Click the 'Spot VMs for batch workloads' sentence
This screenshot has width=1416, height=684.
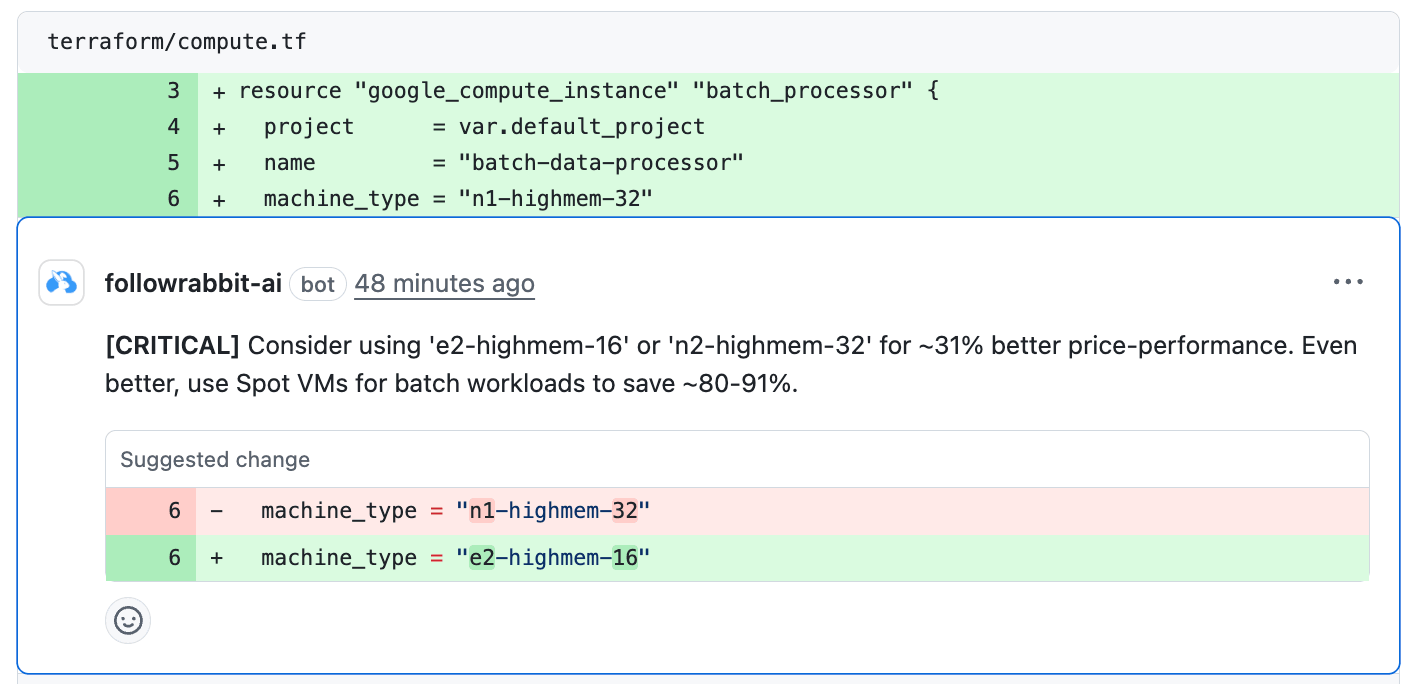pyautogui.click(x=451, y=383)
